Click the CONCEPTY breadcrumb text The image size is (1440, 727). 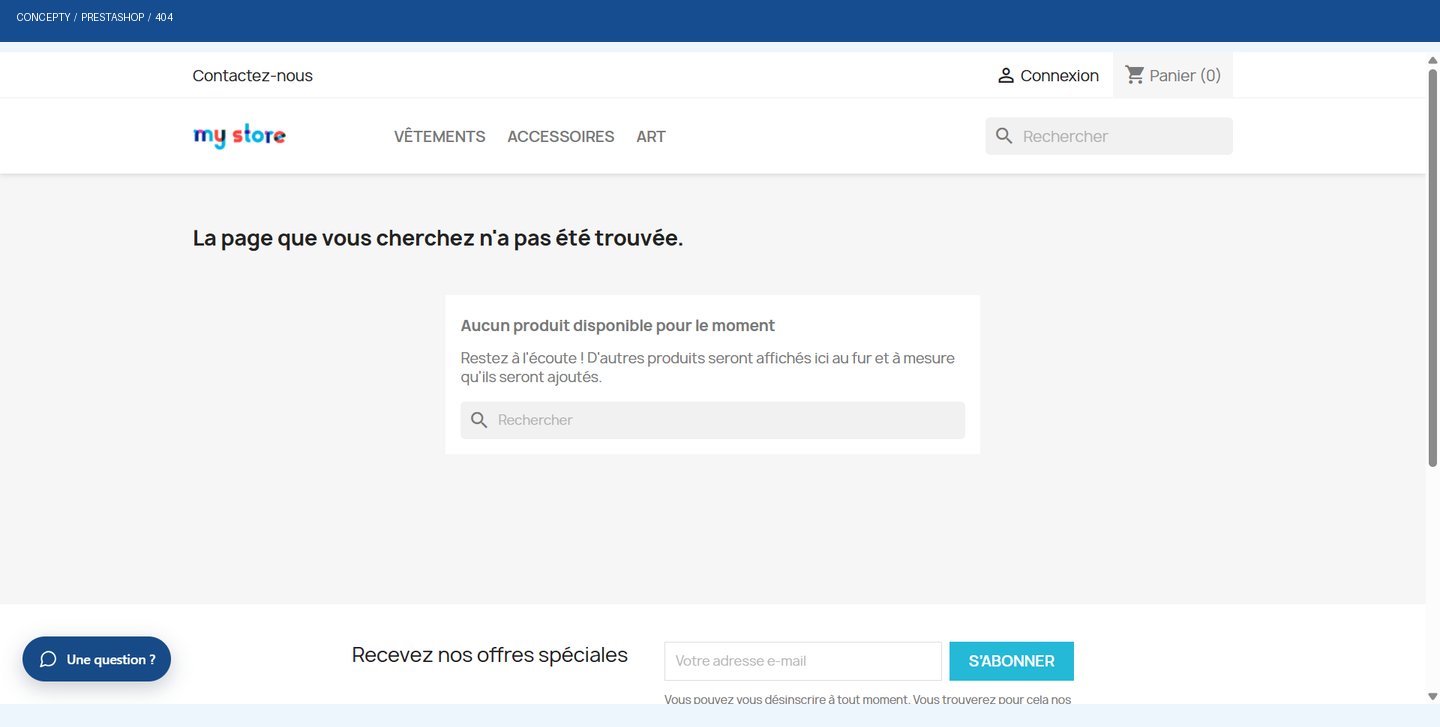(x=43, y=18)
